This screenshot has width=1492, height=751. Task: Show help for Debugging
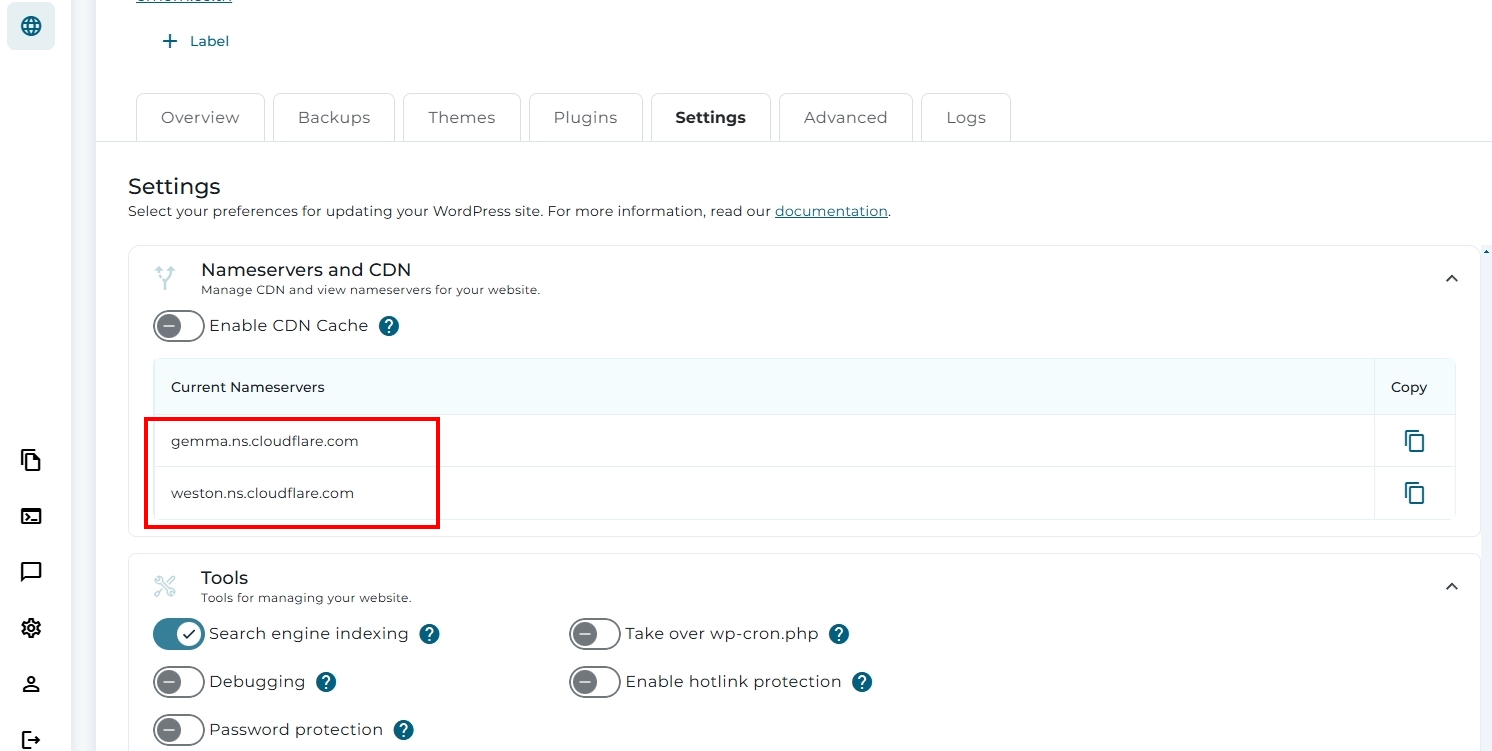[x=326, y=682]
